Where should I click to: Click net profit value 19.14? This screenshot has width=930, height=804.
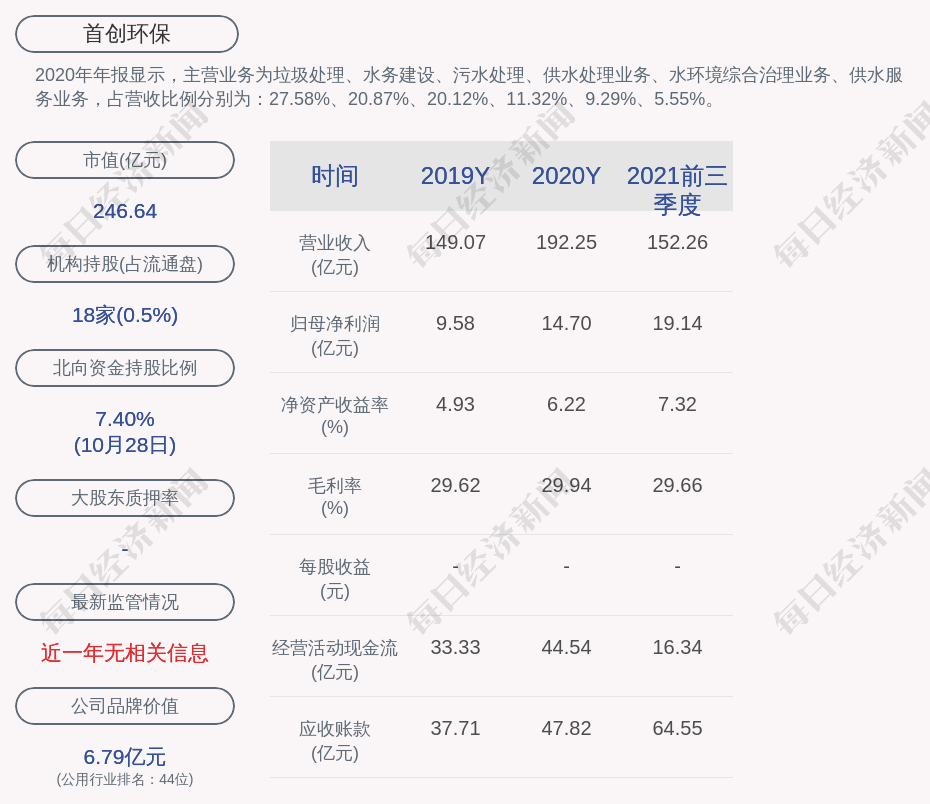click(x=677, y=323)
